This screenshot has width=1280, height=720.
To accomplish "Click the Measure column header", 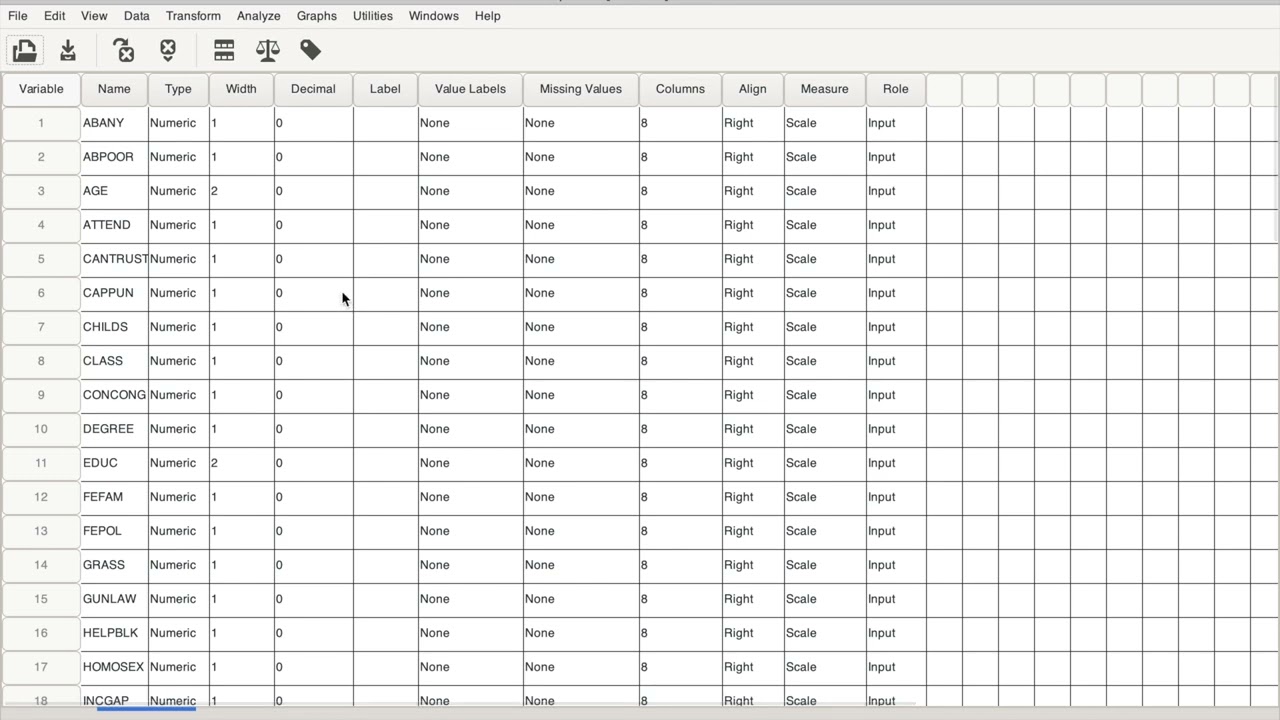I will coord(825,89).
